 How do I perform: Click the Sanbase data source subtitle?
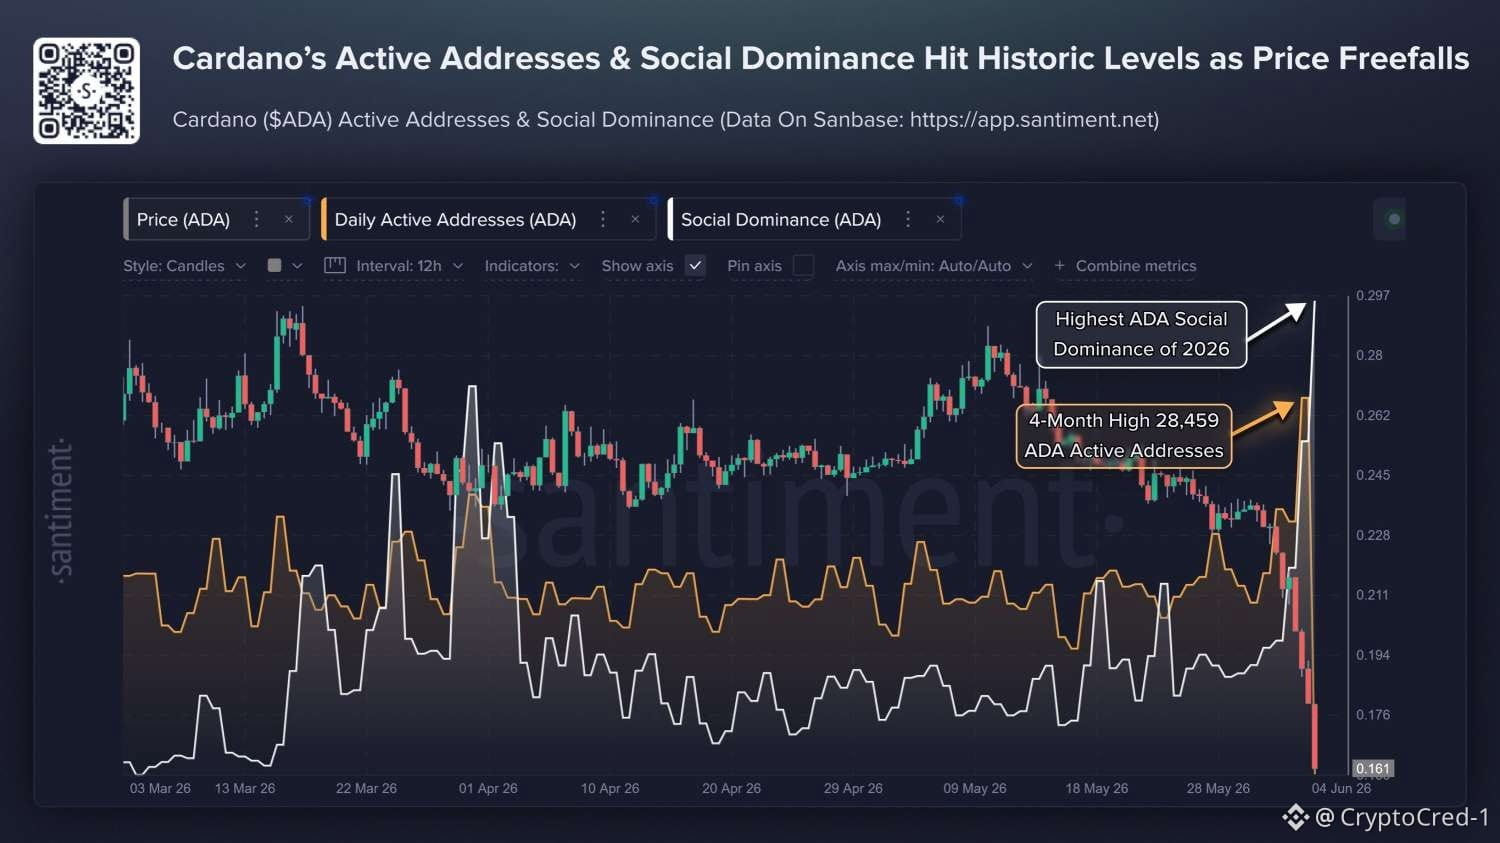point(666,120)
